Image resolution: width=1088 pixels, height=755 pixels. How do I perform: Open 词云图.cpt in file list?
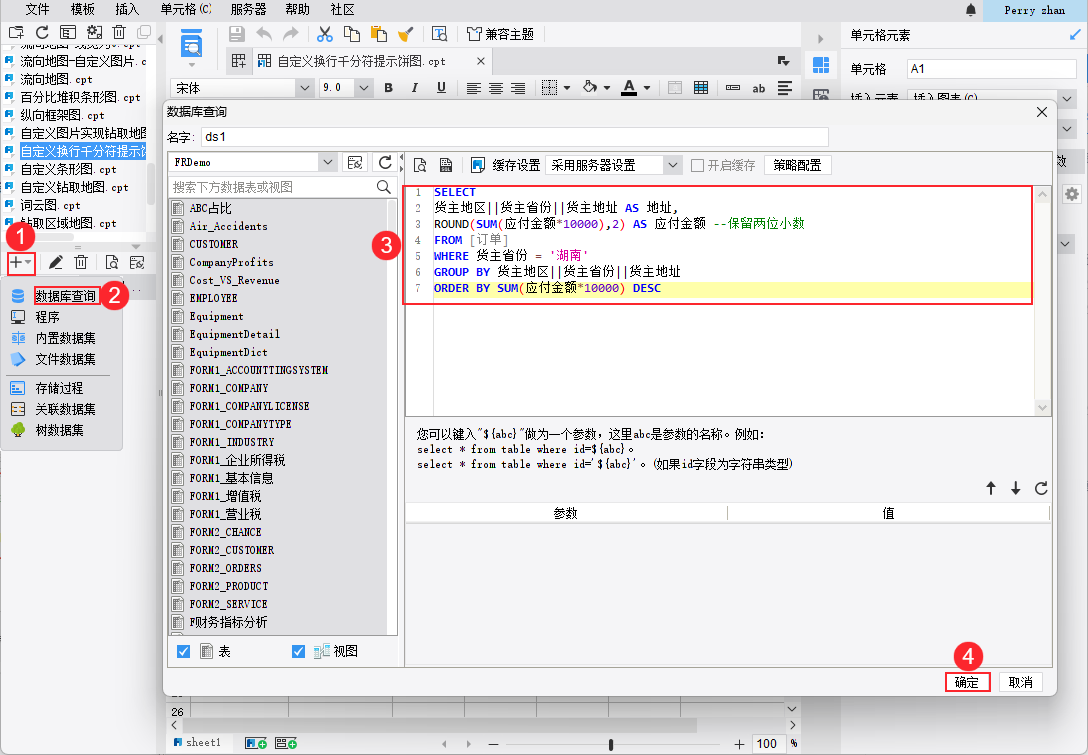tap(50, 205)
